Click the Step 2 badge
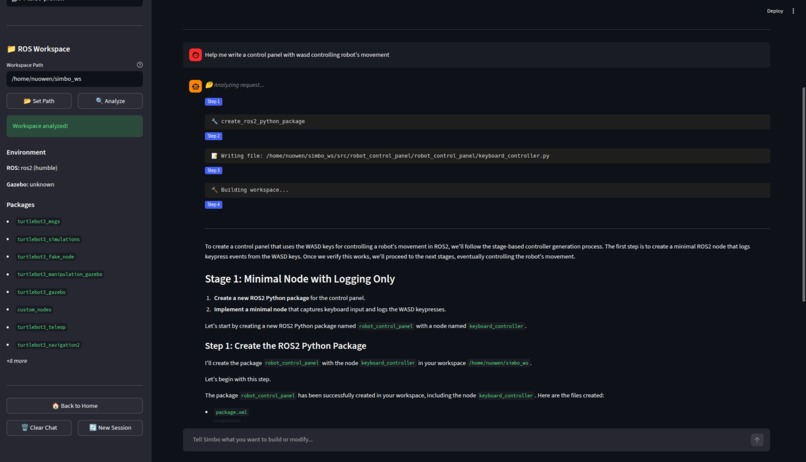806x462 pixels. 213,136
